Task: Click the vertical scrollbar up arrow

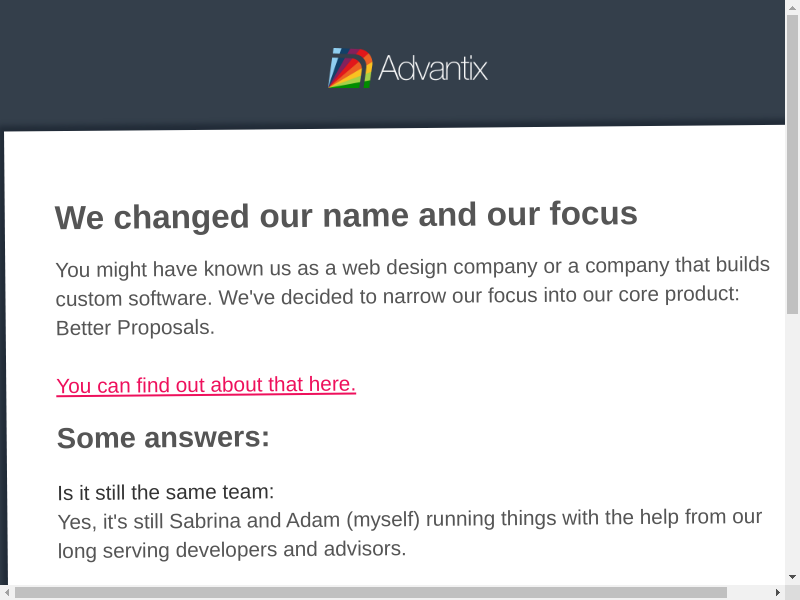Action: tap(792, 7)
